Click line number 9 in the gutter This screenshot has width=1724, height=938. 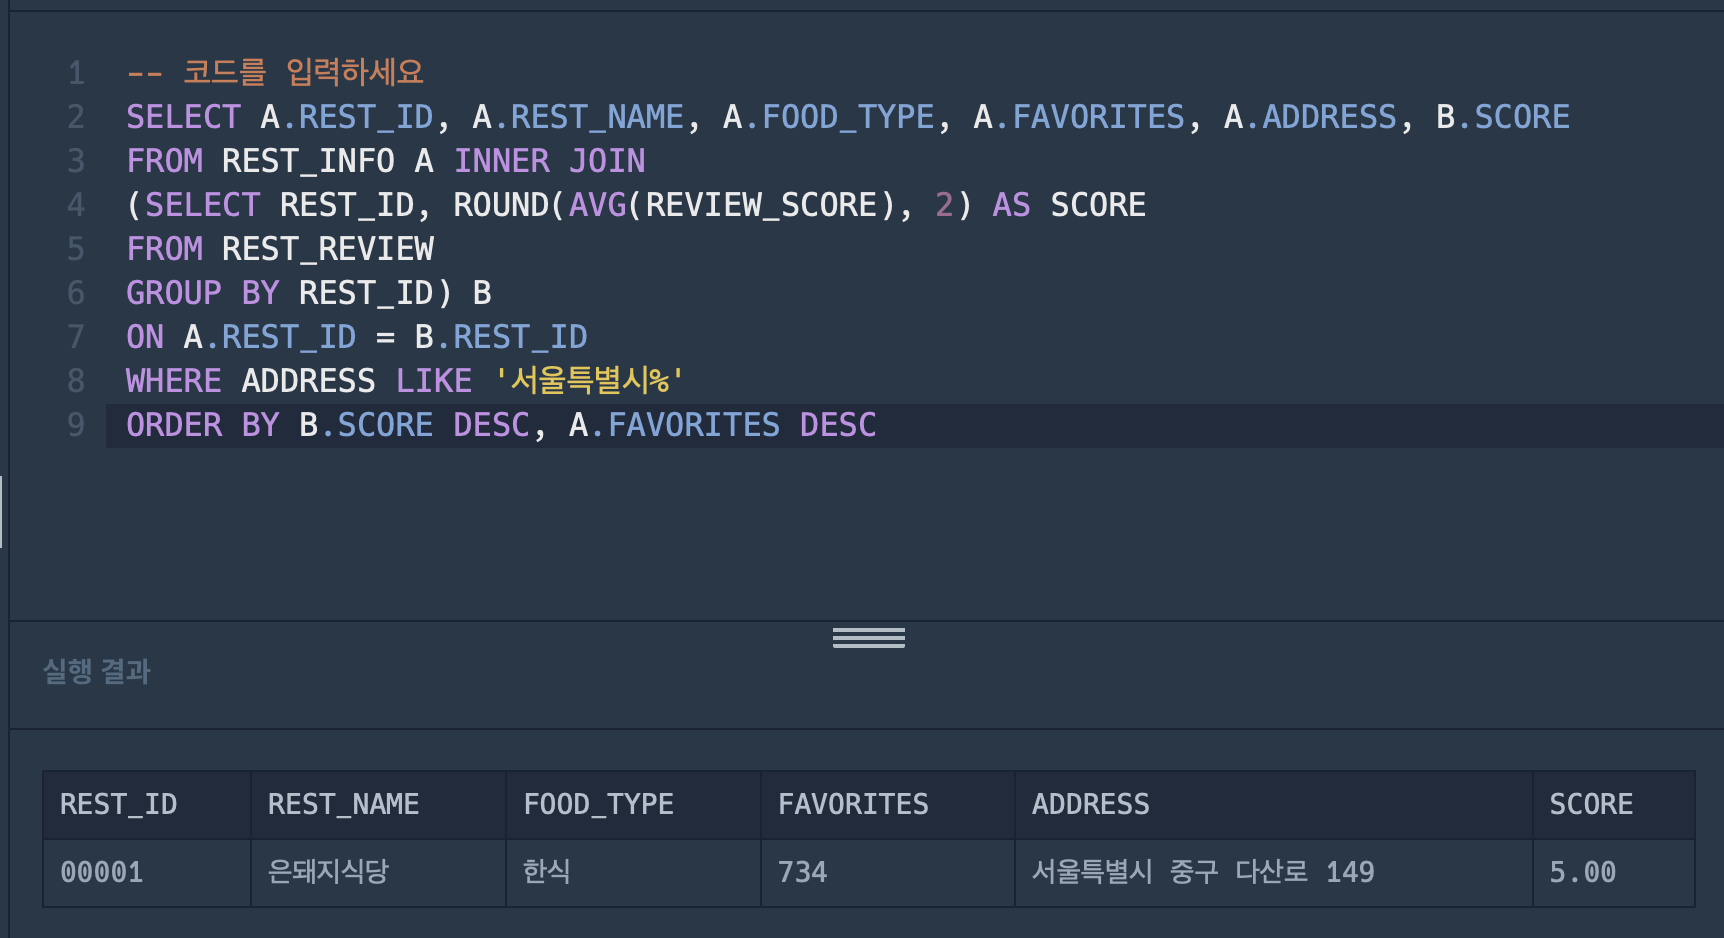coord(76,425)
